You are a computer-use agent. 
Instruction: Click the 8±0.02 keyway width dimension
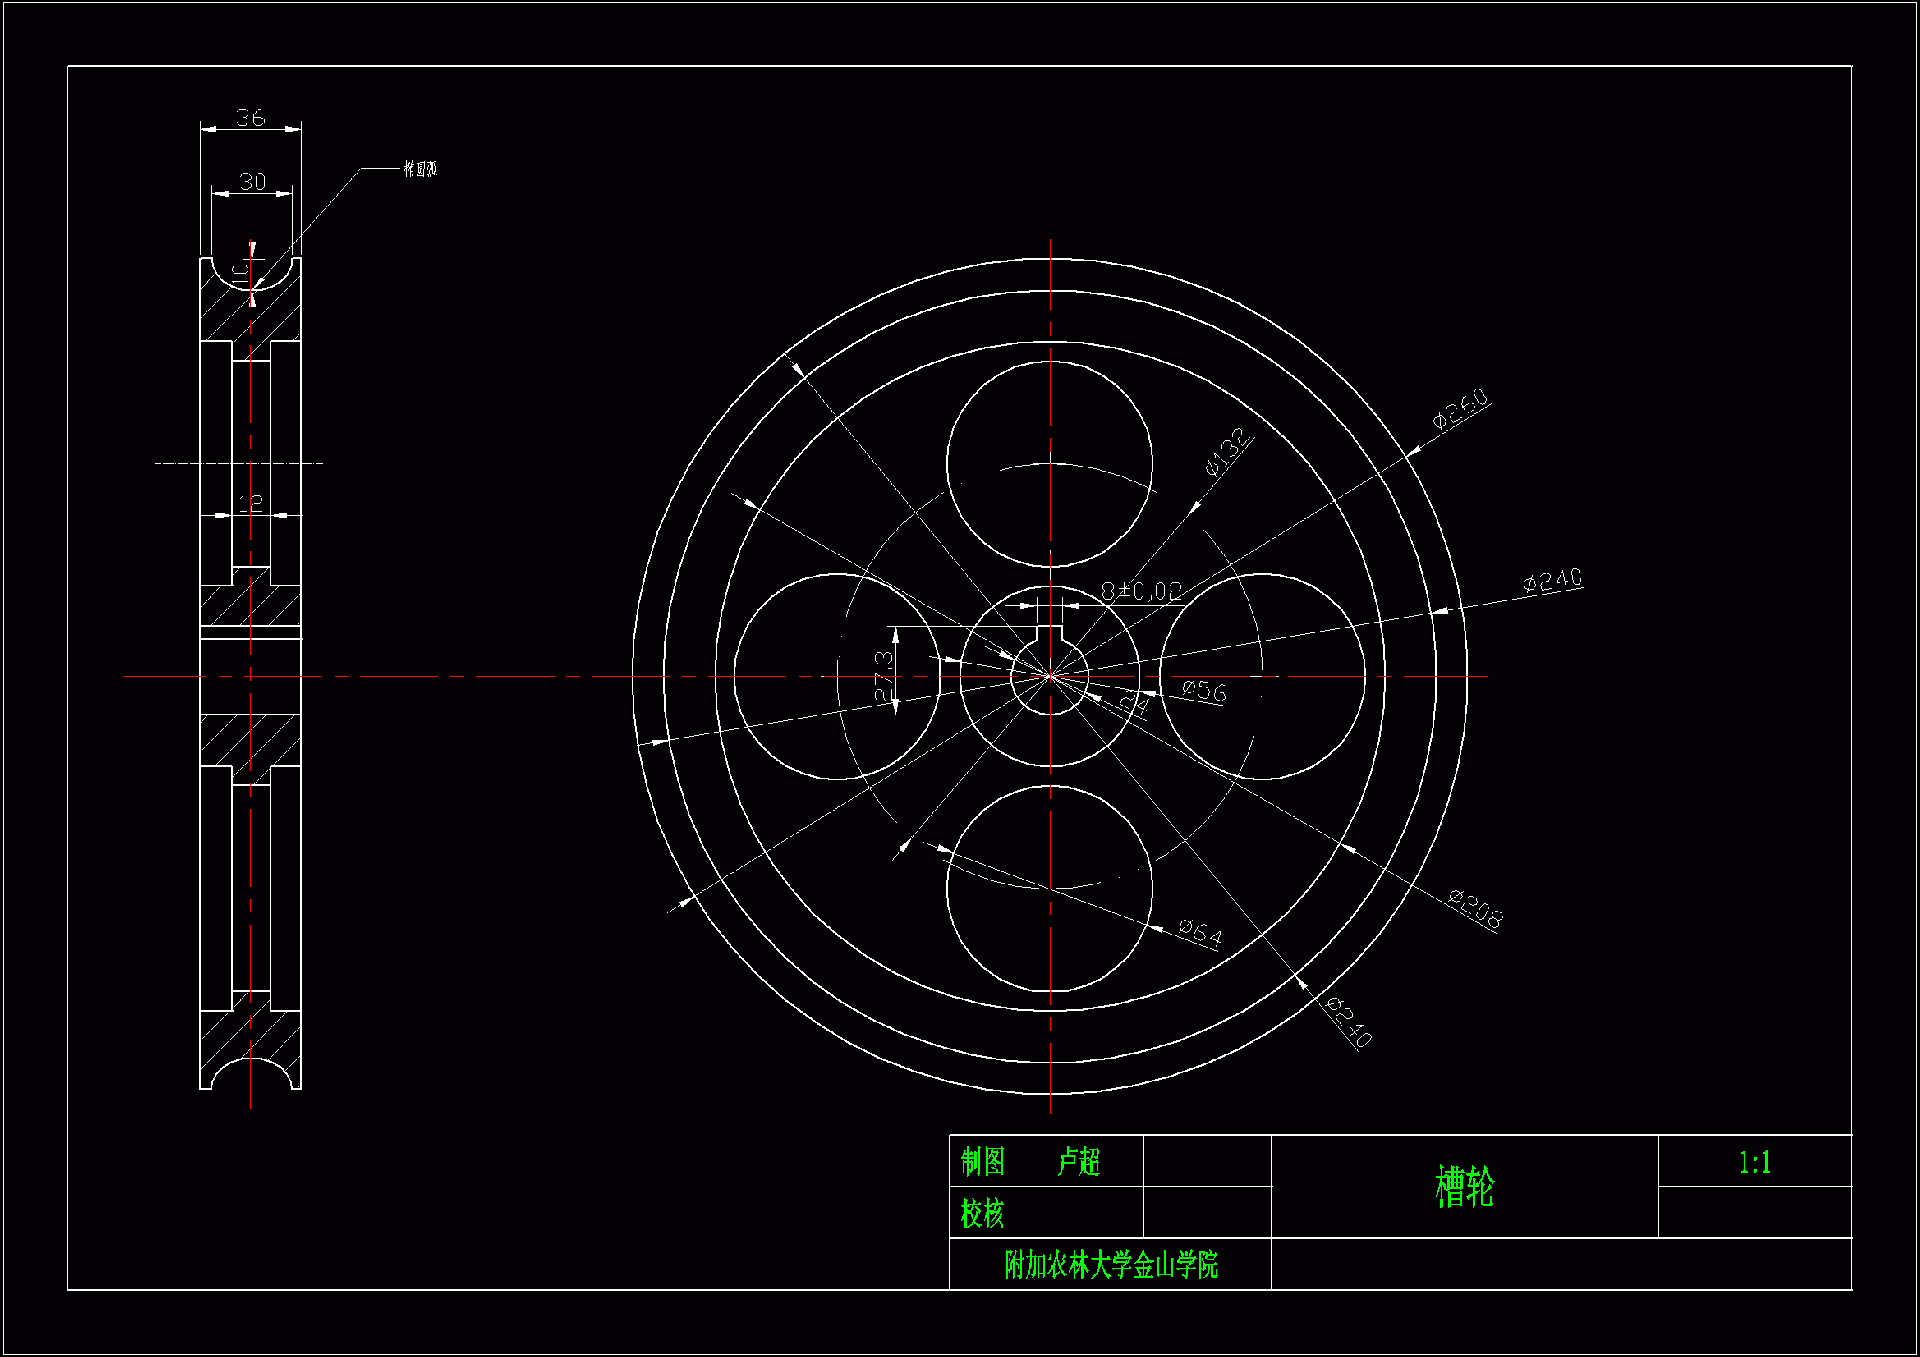point(1141,591)
